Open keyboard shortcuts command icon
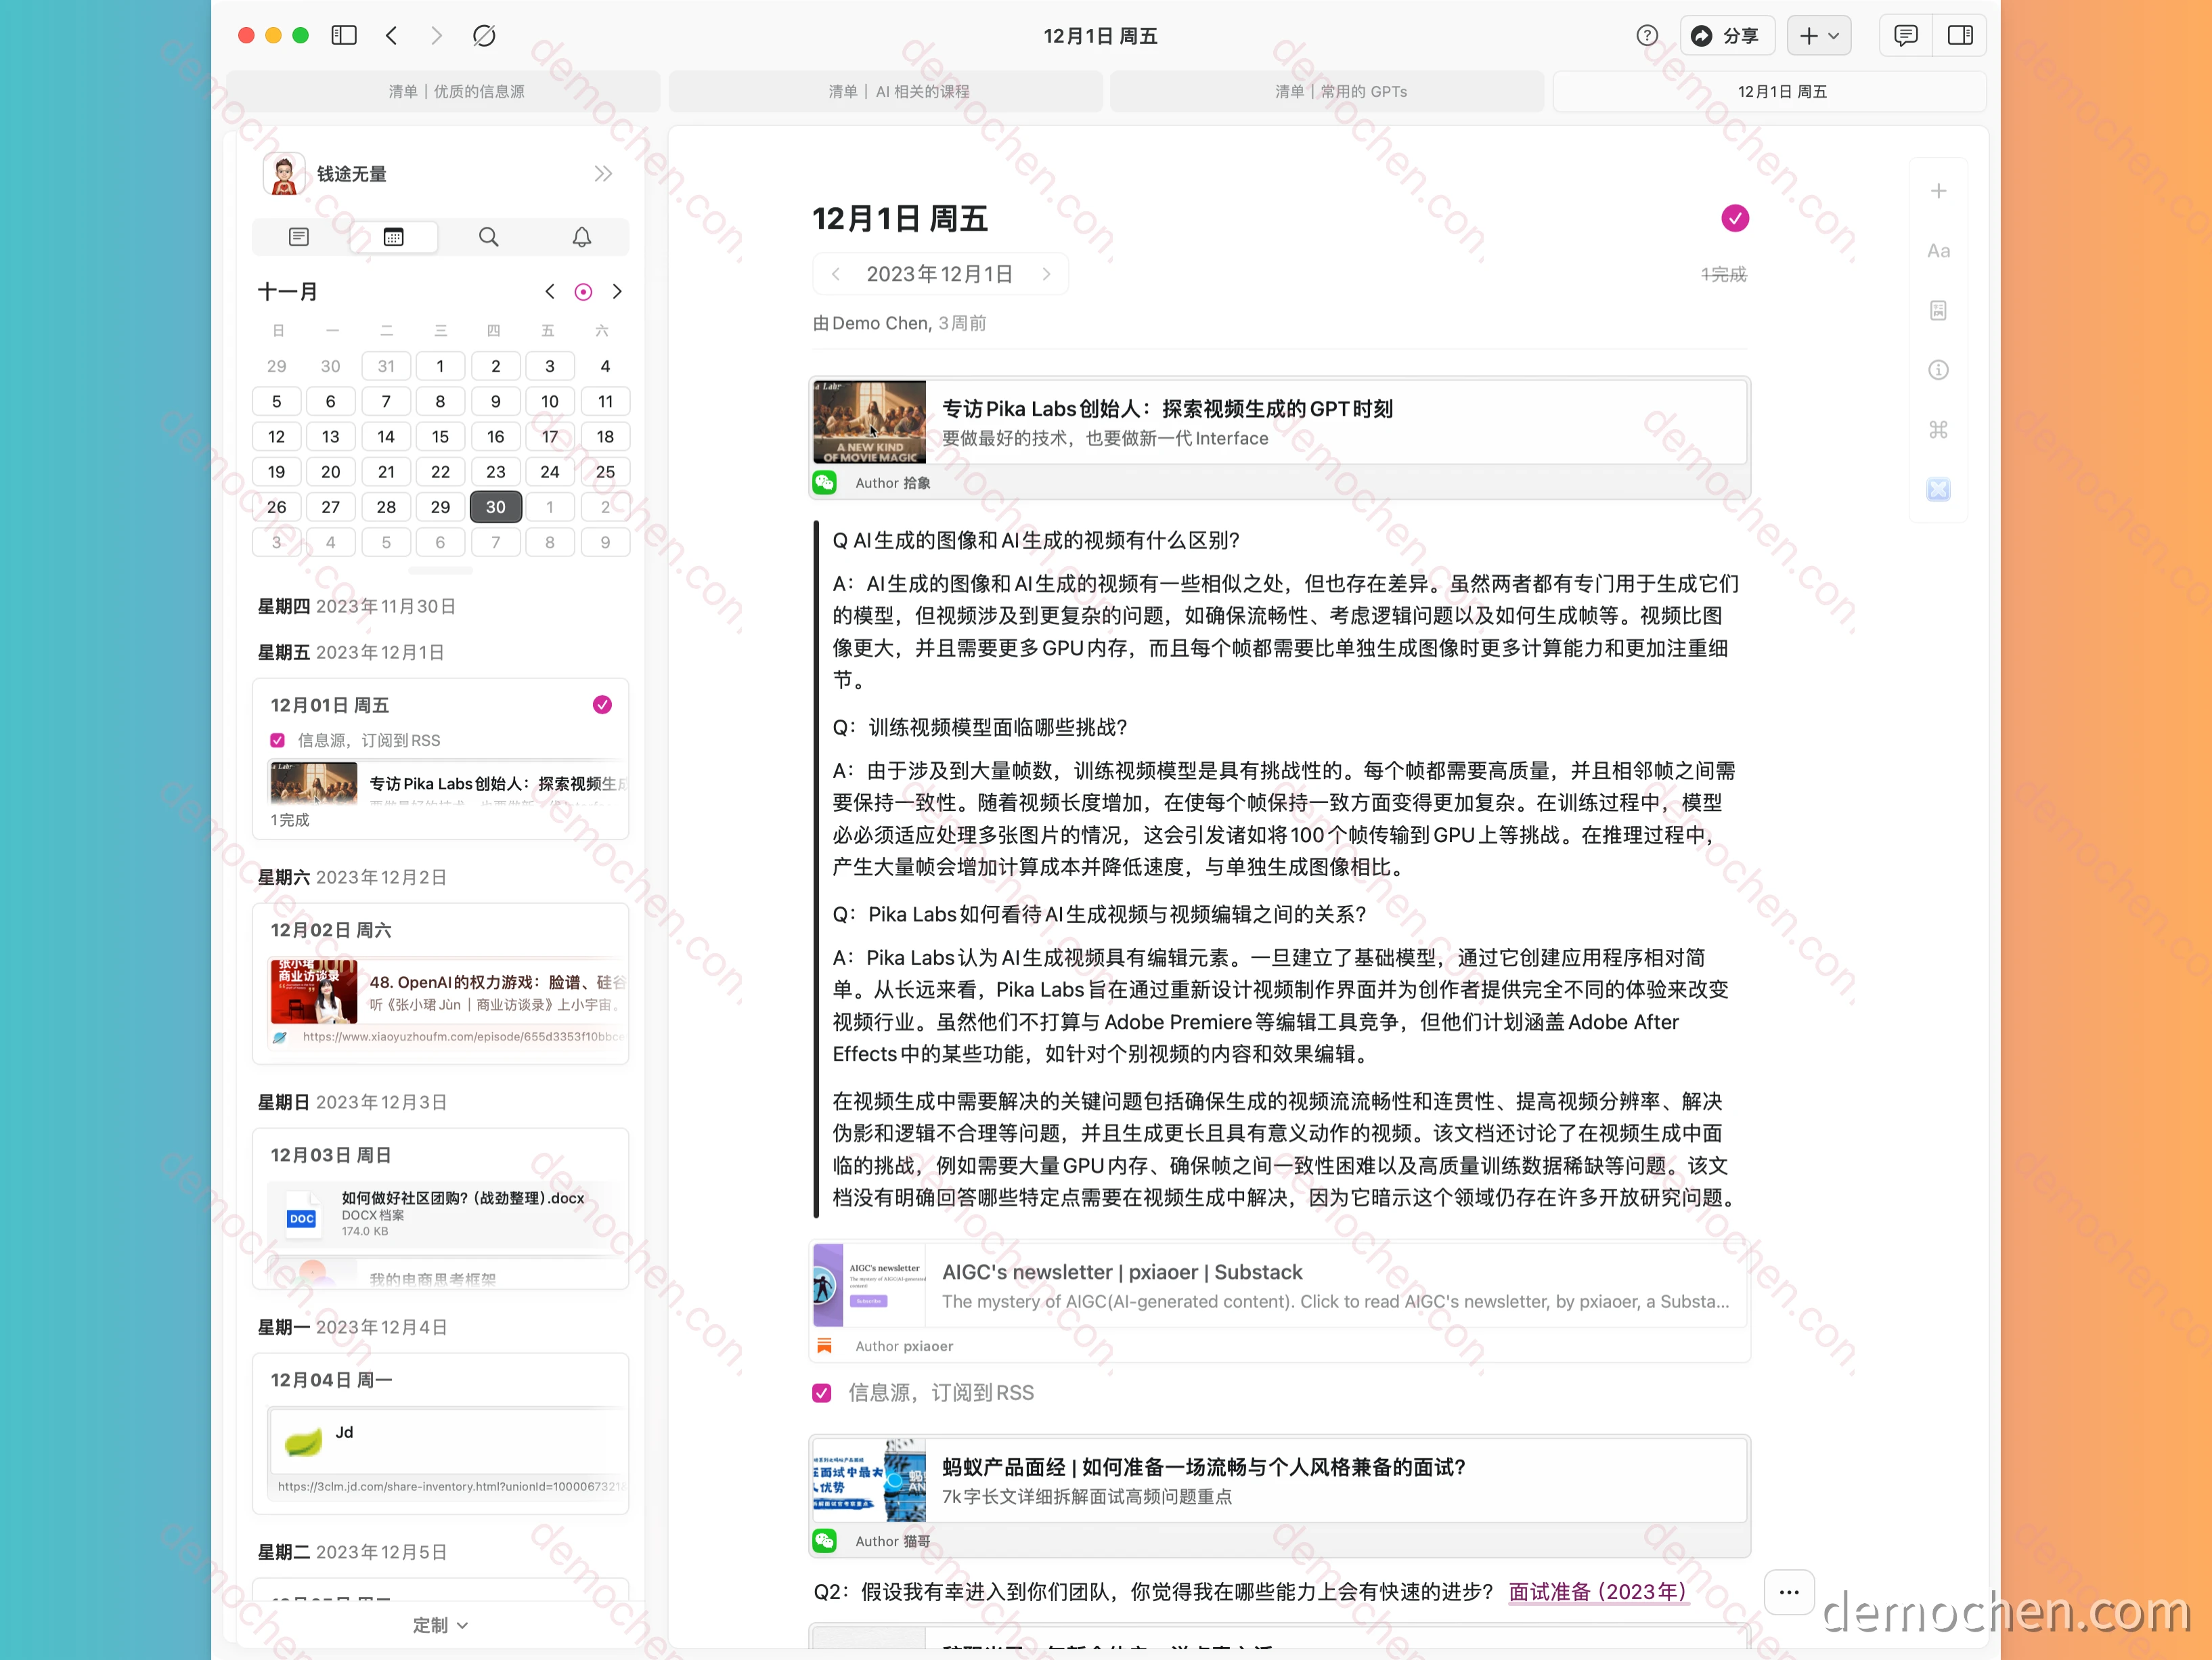Viewport: 2212px width, 1660px height. coord(1938,430)
